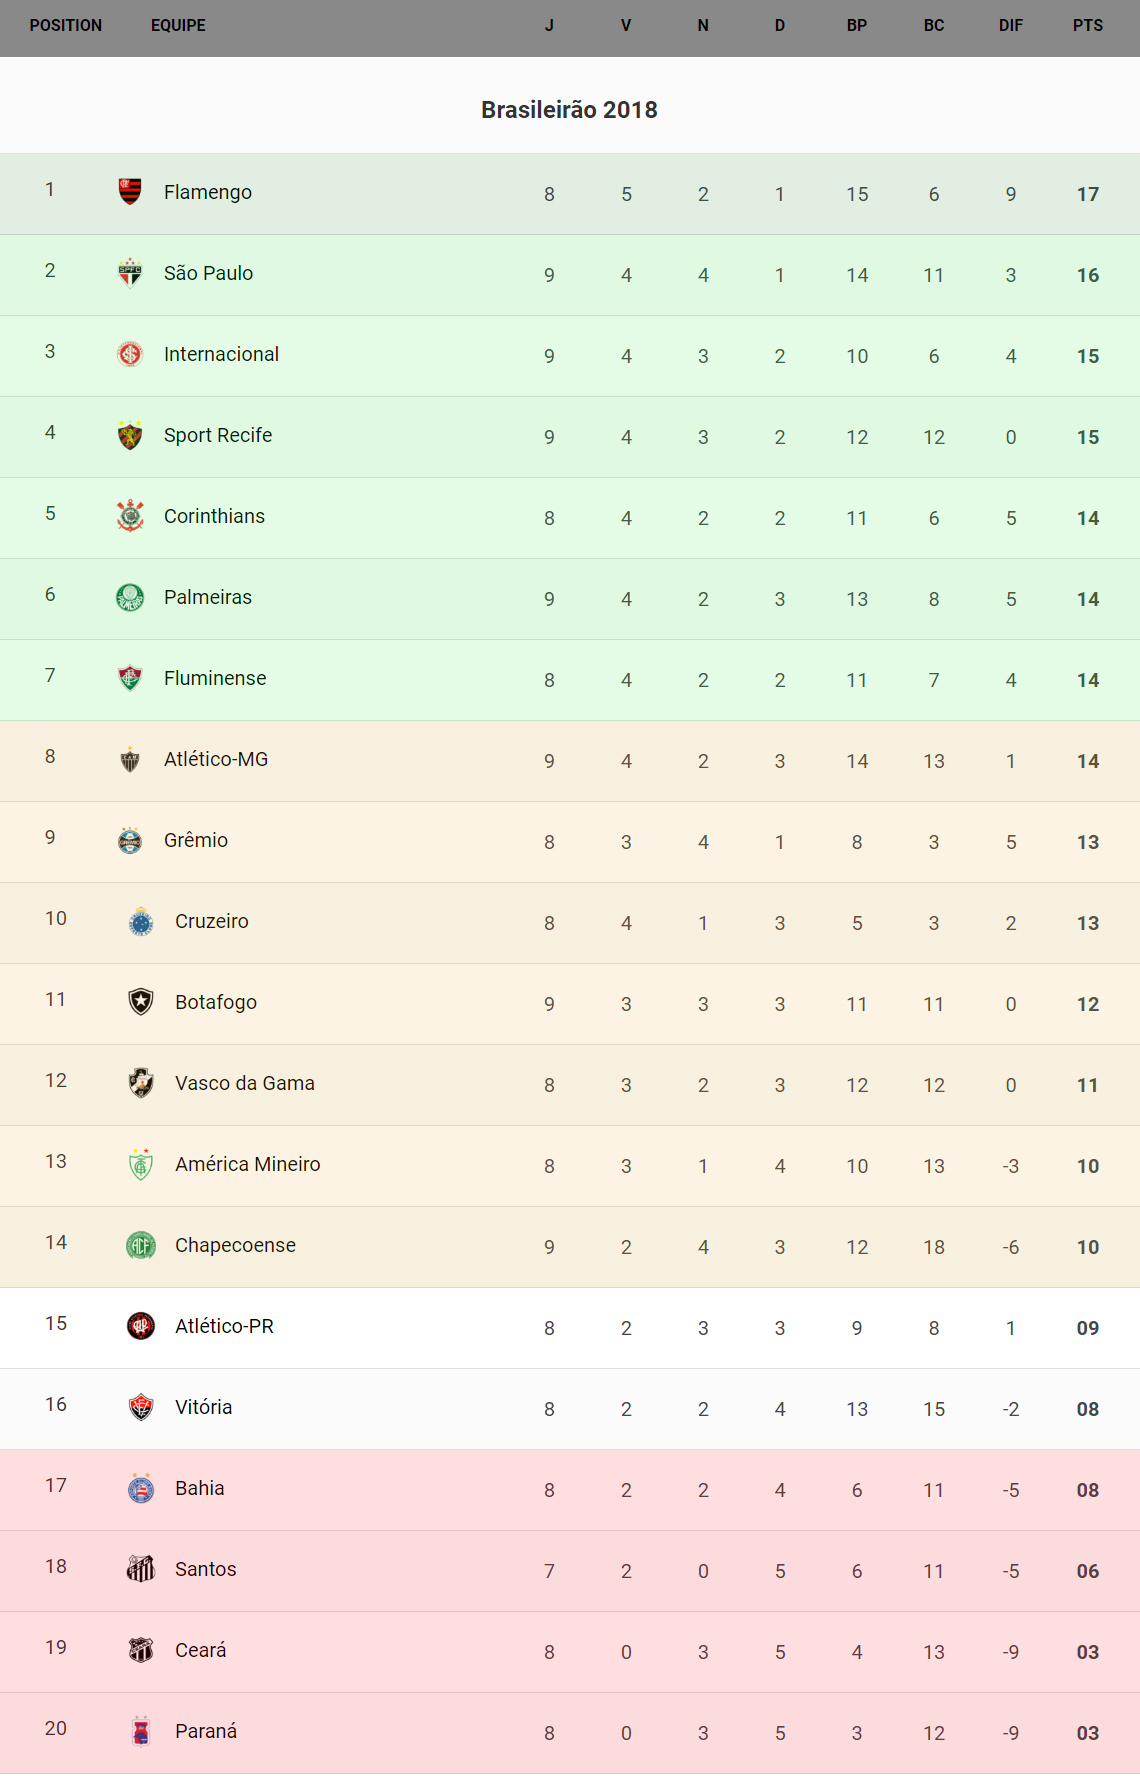This screenshot has height=1776, width=1140.
Task: Click the Internacional team logo
Action: pyautogui.click(x=130, y=353)
